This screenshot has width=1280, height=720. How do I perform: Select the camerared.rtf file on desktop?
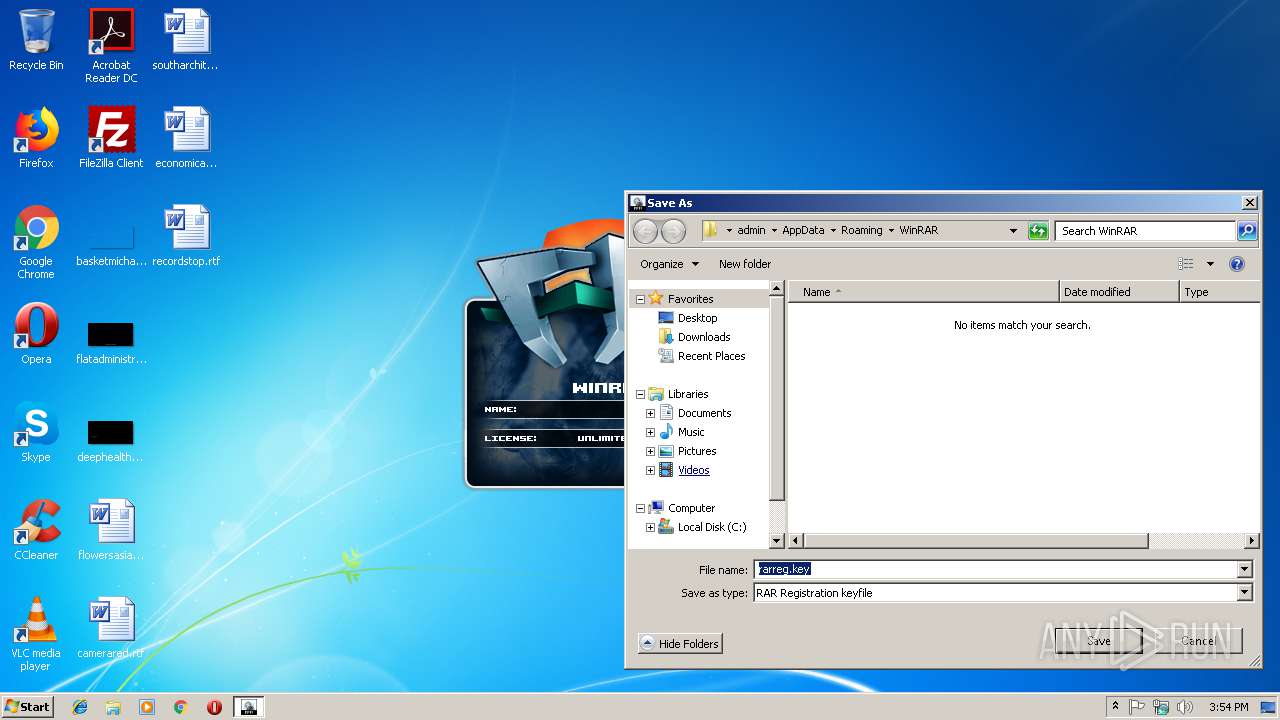click(111, 628)
